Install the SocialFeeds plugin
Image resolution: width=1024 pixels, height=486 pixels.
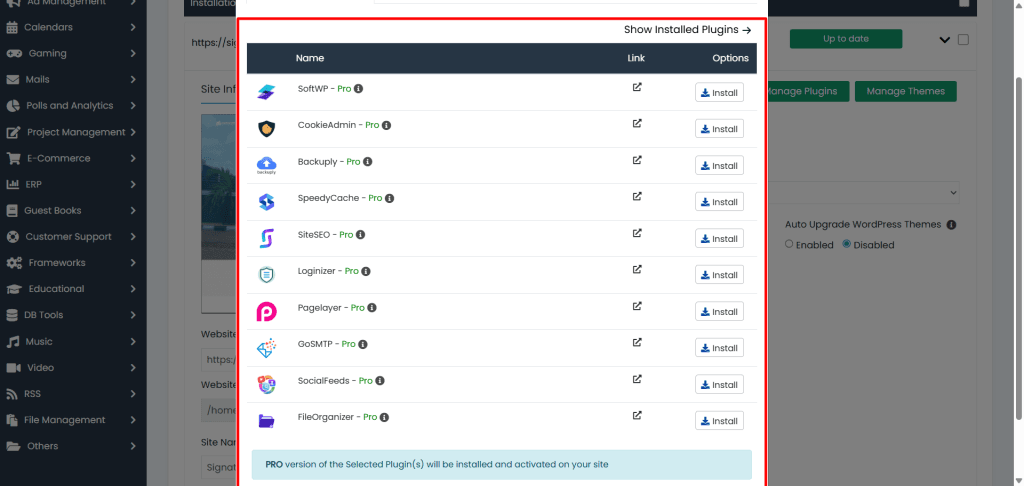[719, 385]
